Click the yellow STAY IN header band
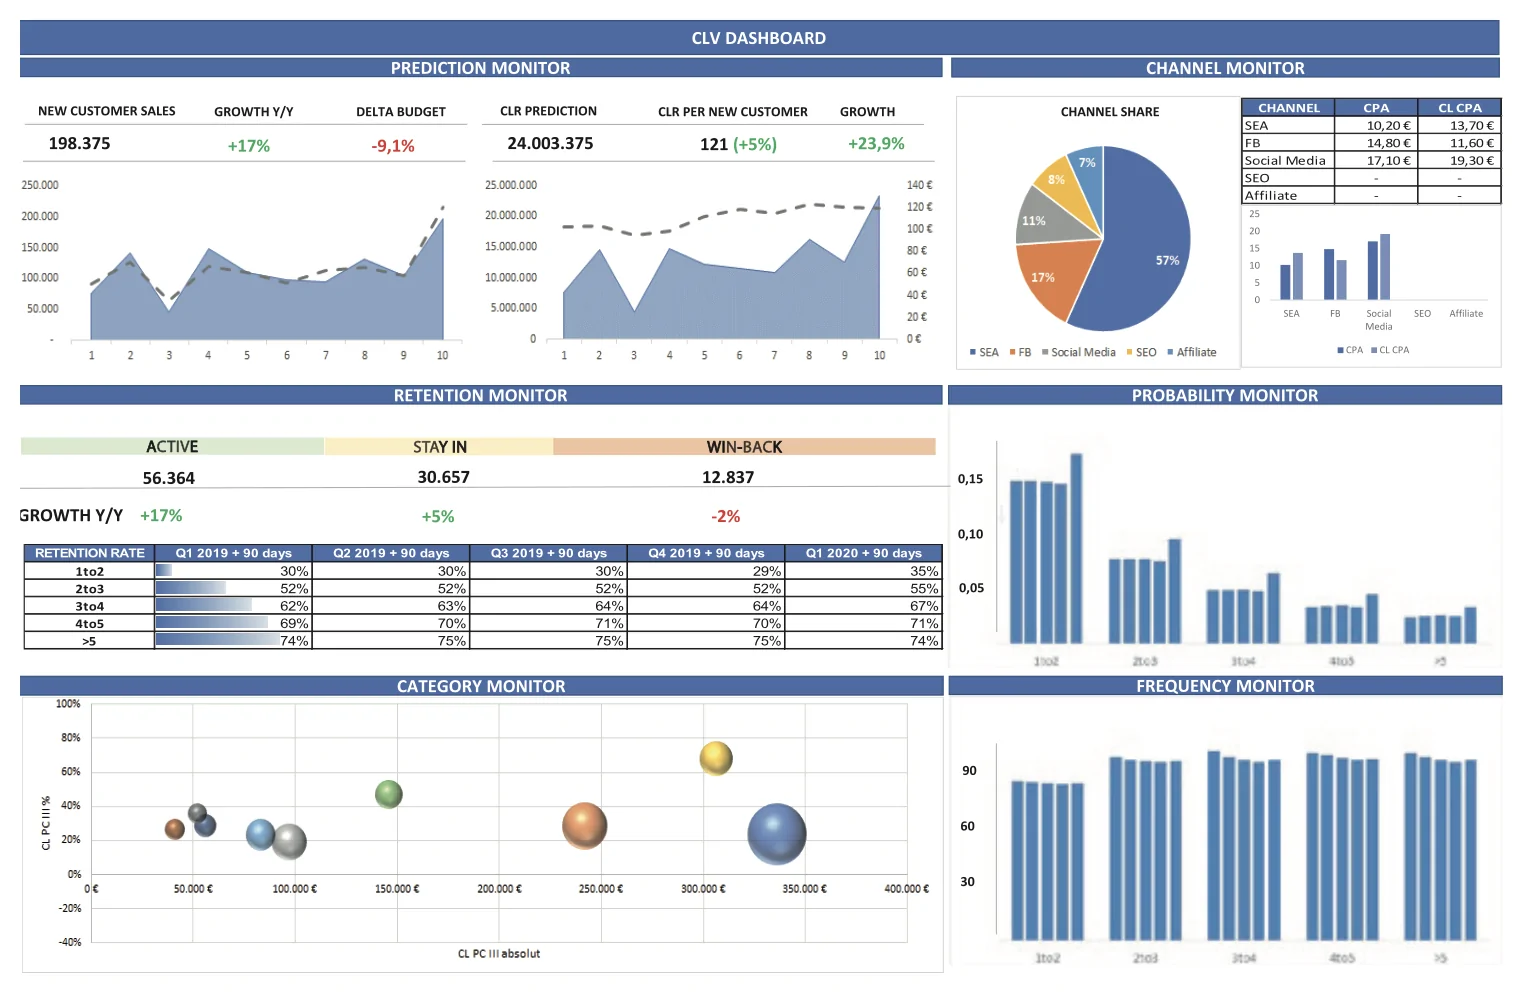This screenshot has height=1000, width=1514. pyautogui.click(x=439, y=447)
